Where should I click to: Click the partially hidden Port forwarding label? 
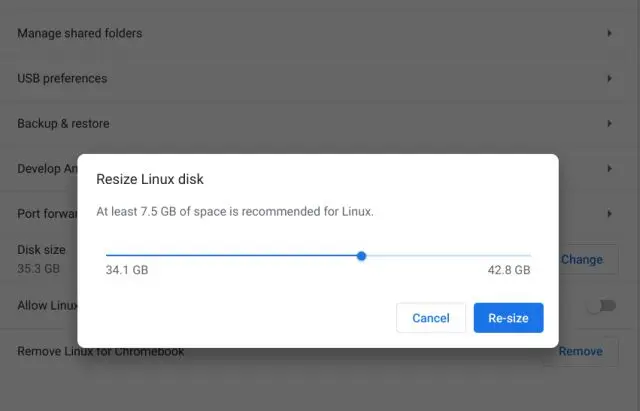pyautogui.click(x=46, y=214)
